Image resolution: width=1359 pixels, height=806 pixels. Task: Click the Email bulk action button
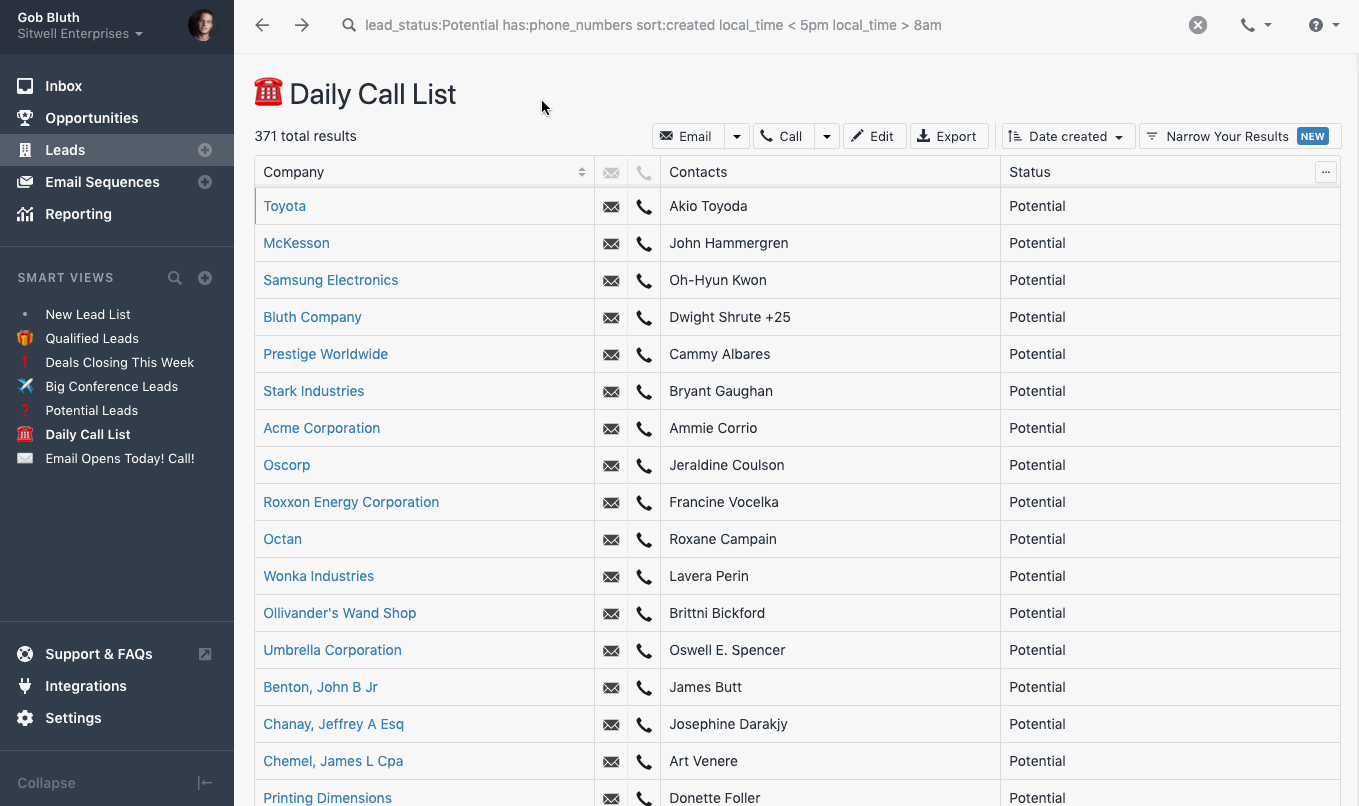click(687, 136)
